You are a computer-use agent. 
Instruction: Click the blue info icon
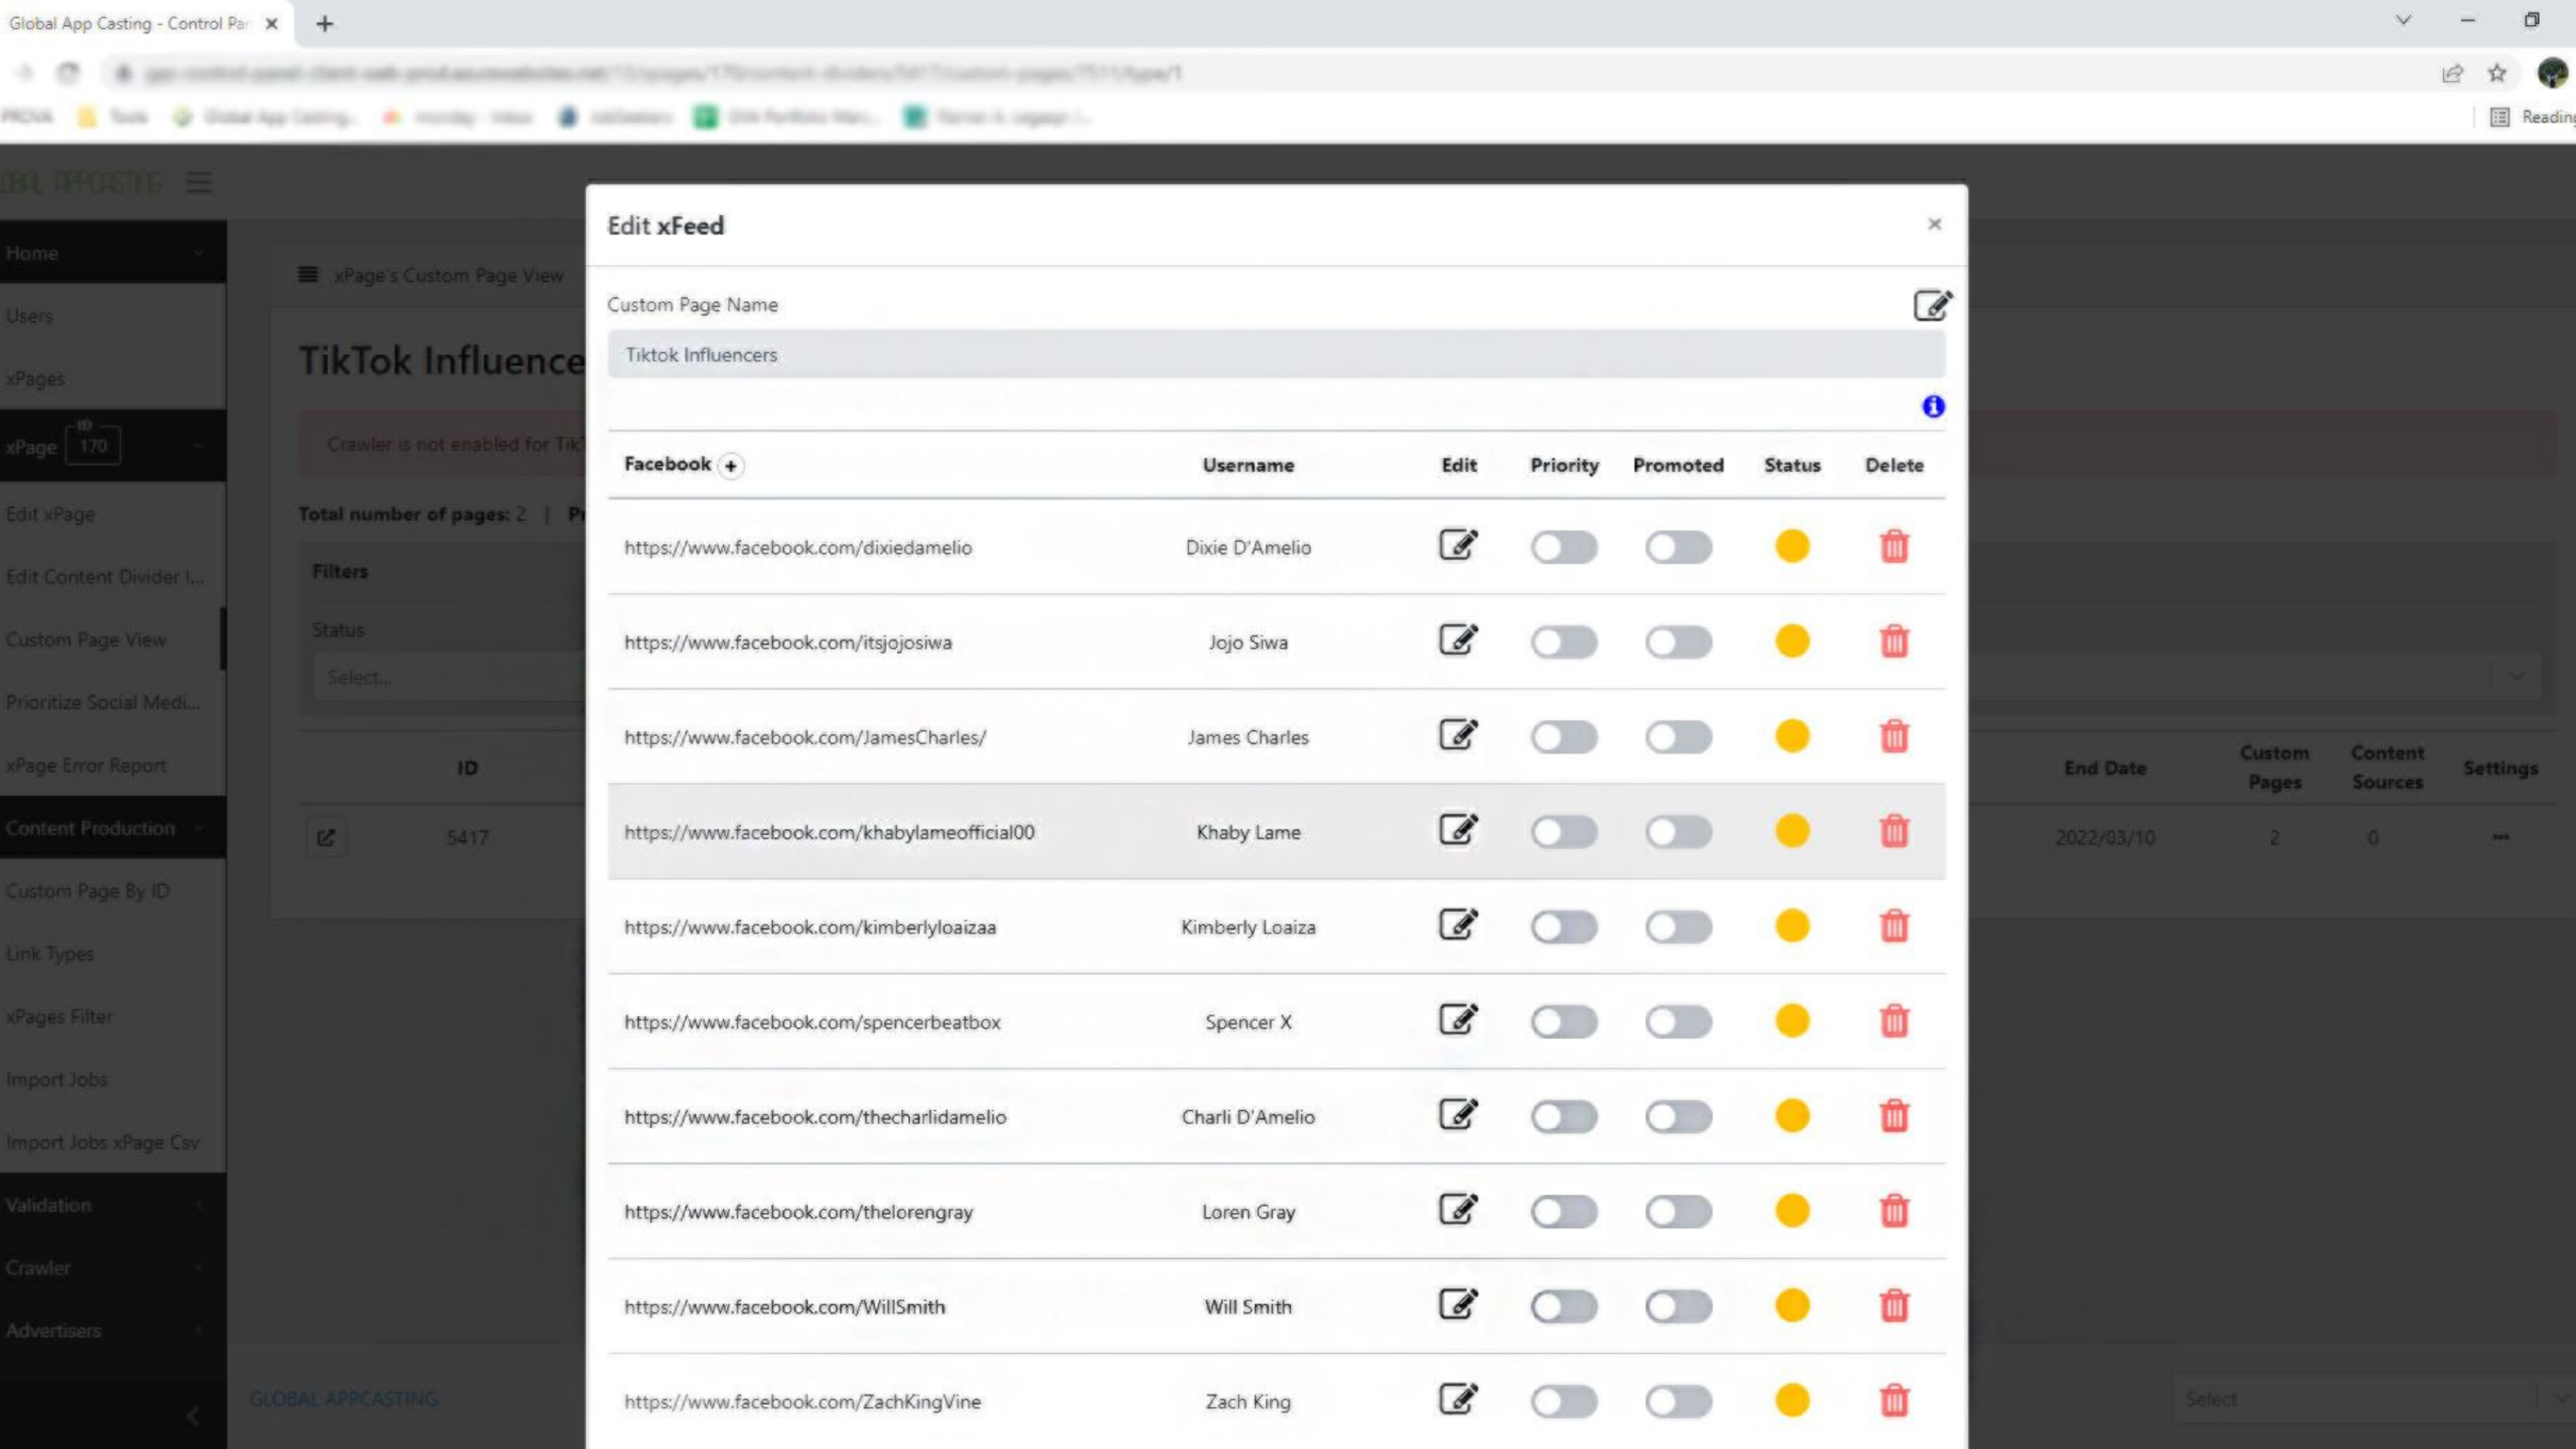coord(1933,406)
